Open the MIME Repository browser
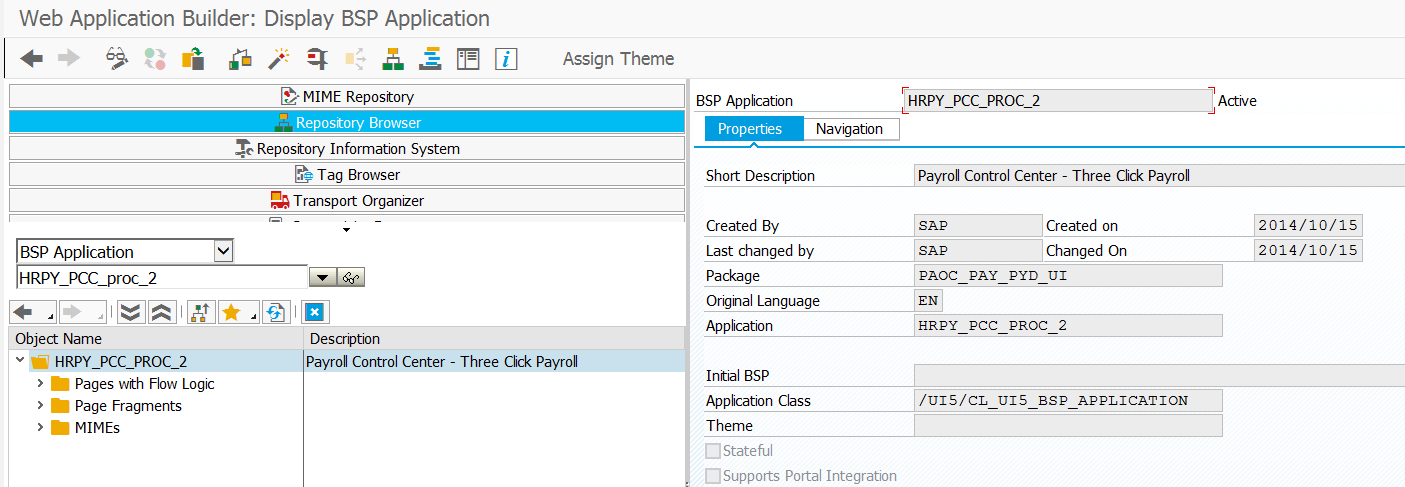The image size is (1405, 487). point(347,97)
